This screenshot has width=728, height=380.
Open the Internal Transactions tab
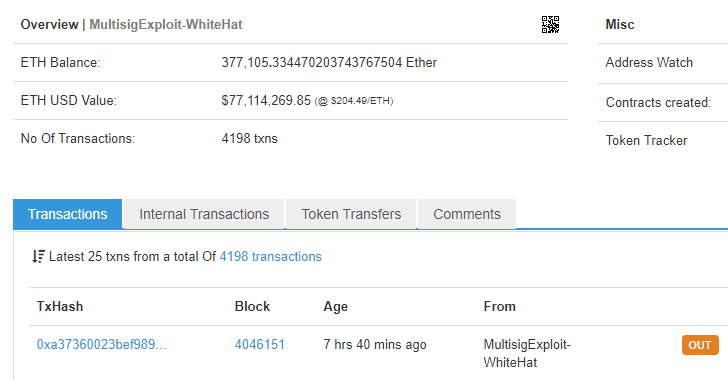point(204,214)
